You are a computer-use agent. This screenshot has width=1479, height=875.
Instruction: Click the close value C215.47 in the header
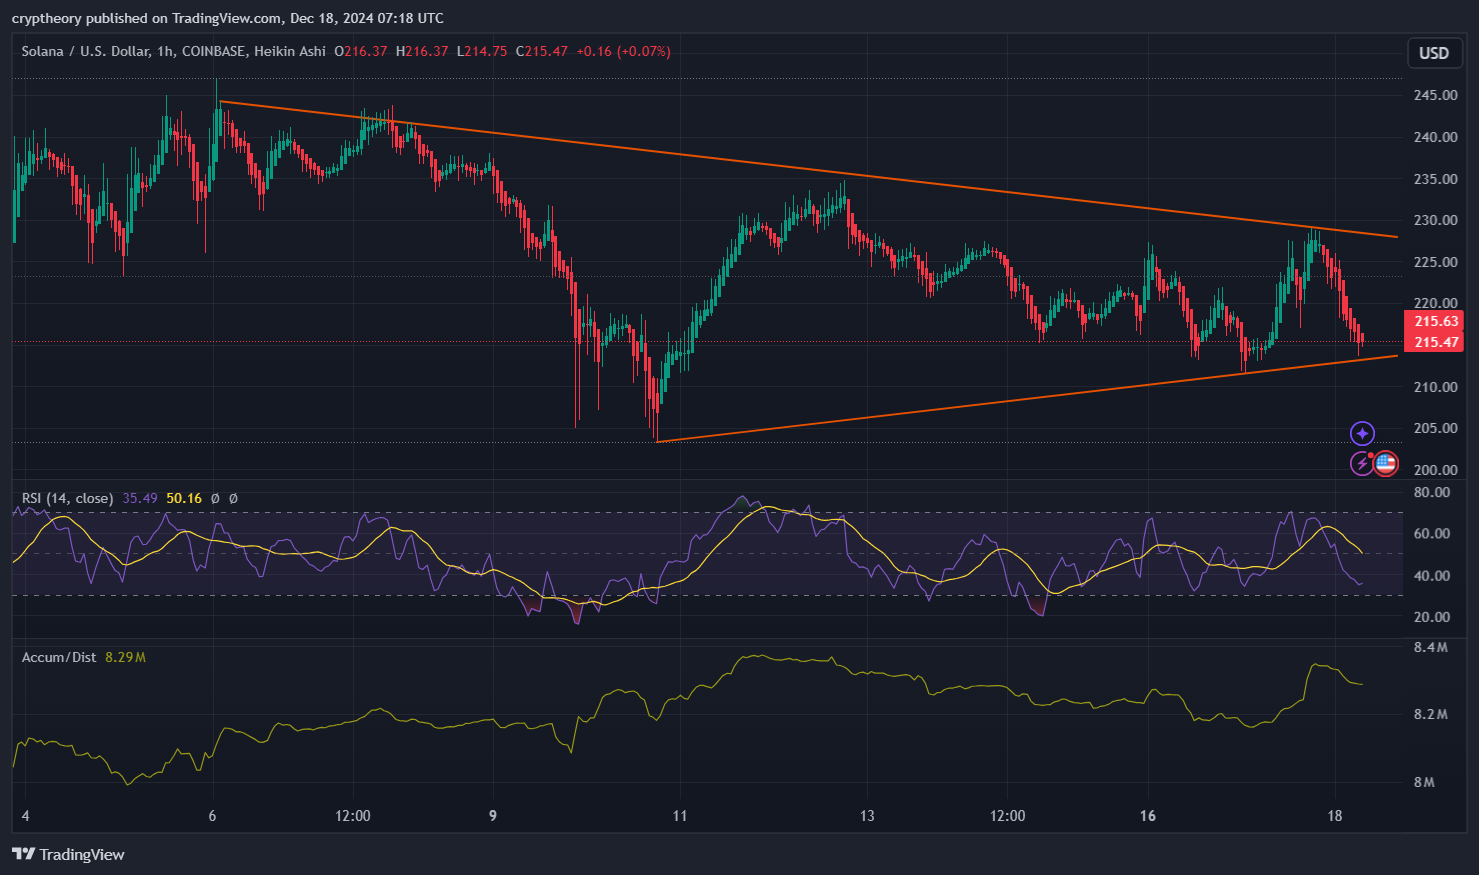(542, 51)
